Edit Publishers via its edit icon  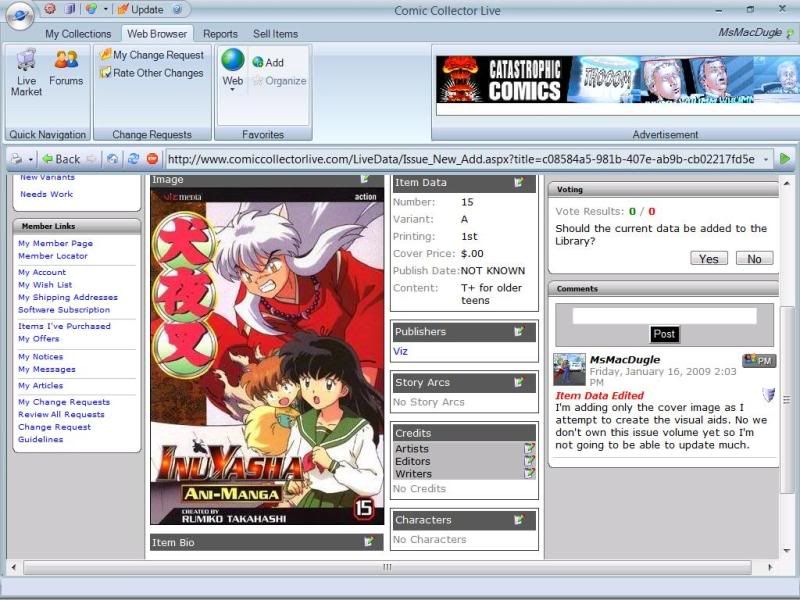click(x=519, y=332)
